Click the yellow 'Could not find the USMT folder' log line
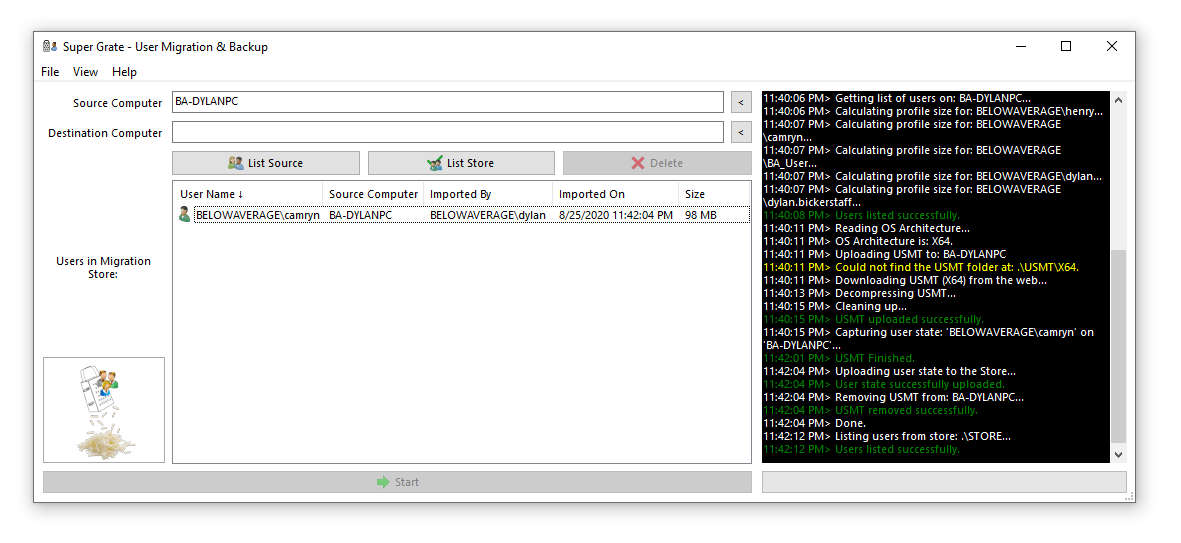The height and width of the screenshot is (543, 1181). [921, 267]
